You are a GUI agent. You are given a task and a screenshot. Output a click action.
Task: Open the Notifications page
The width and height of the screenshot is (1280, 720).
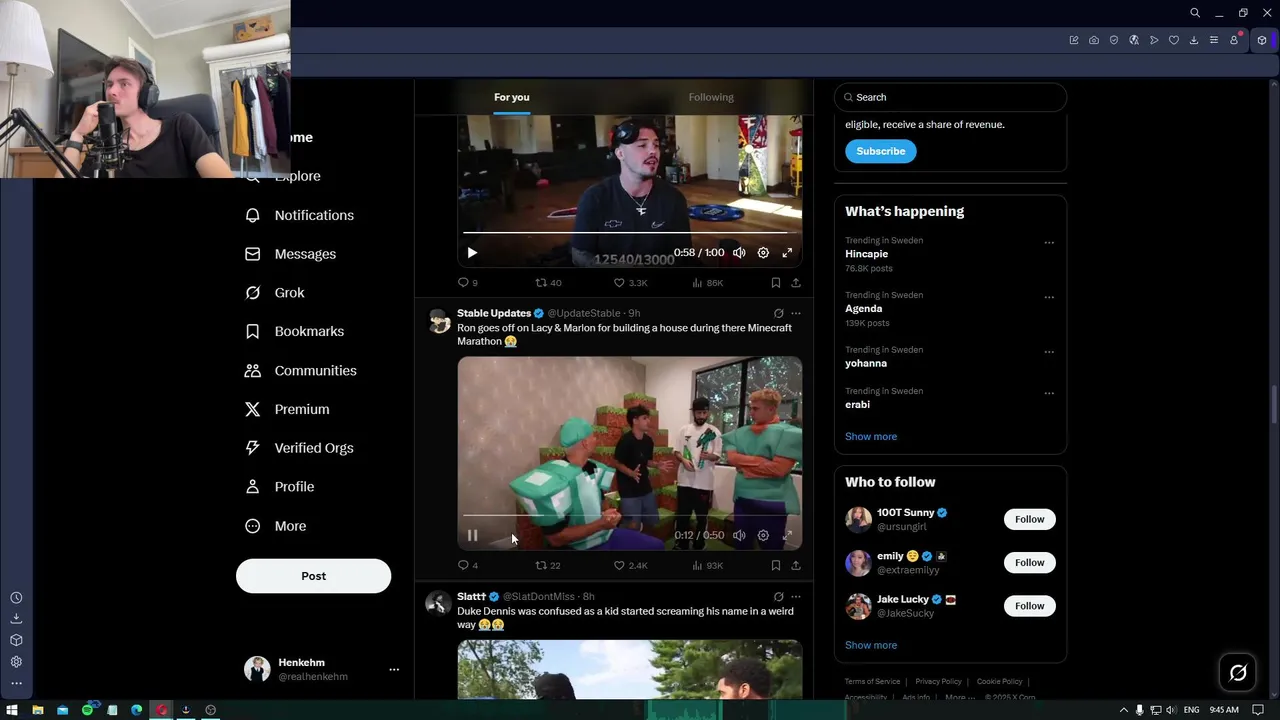[x=299, y=215]
